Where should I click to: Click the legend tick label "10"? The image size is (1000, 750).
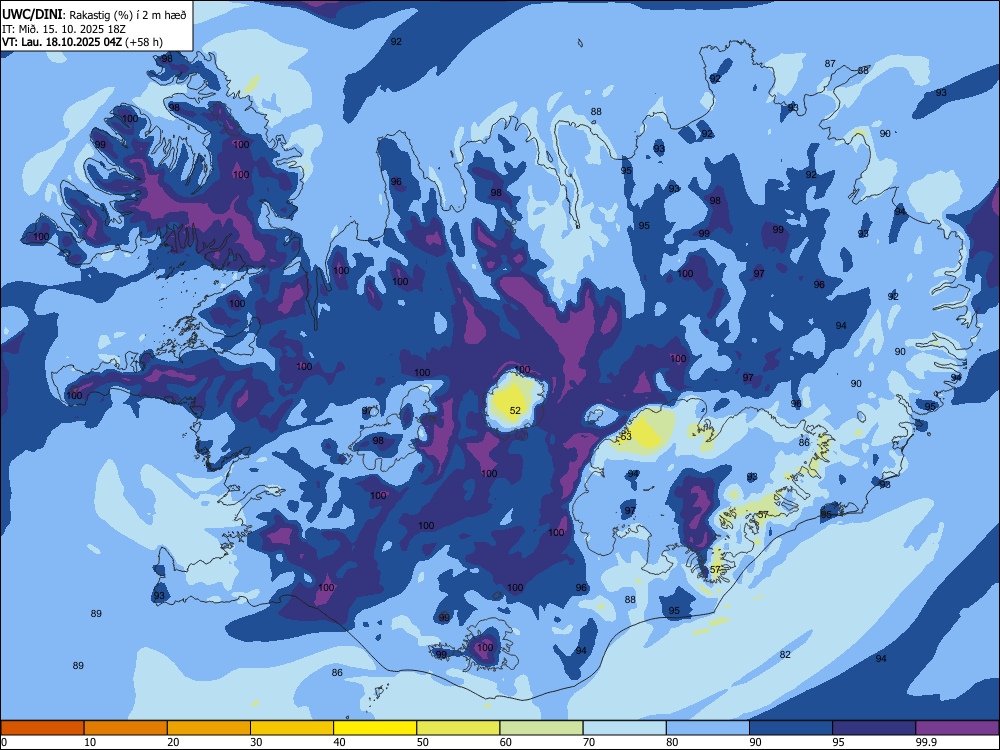(90, 742)
